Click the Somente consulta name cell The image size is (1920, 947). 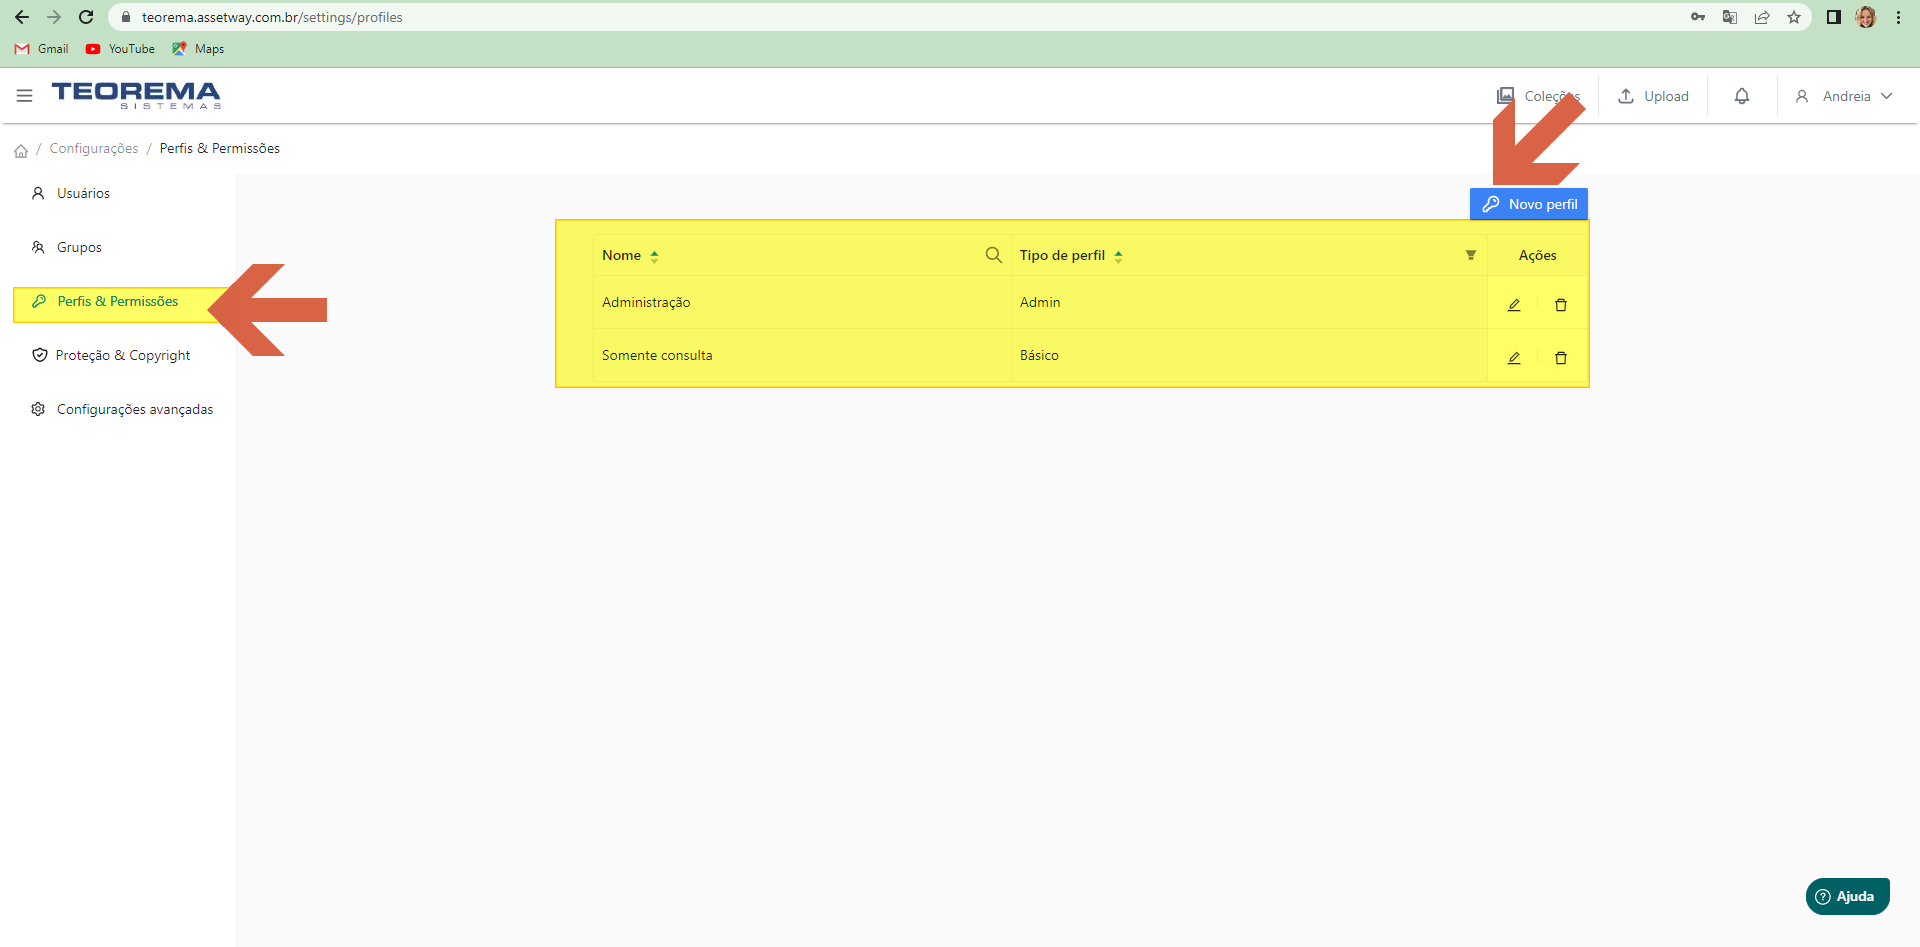pyautogui.click(x=802, y=355)
